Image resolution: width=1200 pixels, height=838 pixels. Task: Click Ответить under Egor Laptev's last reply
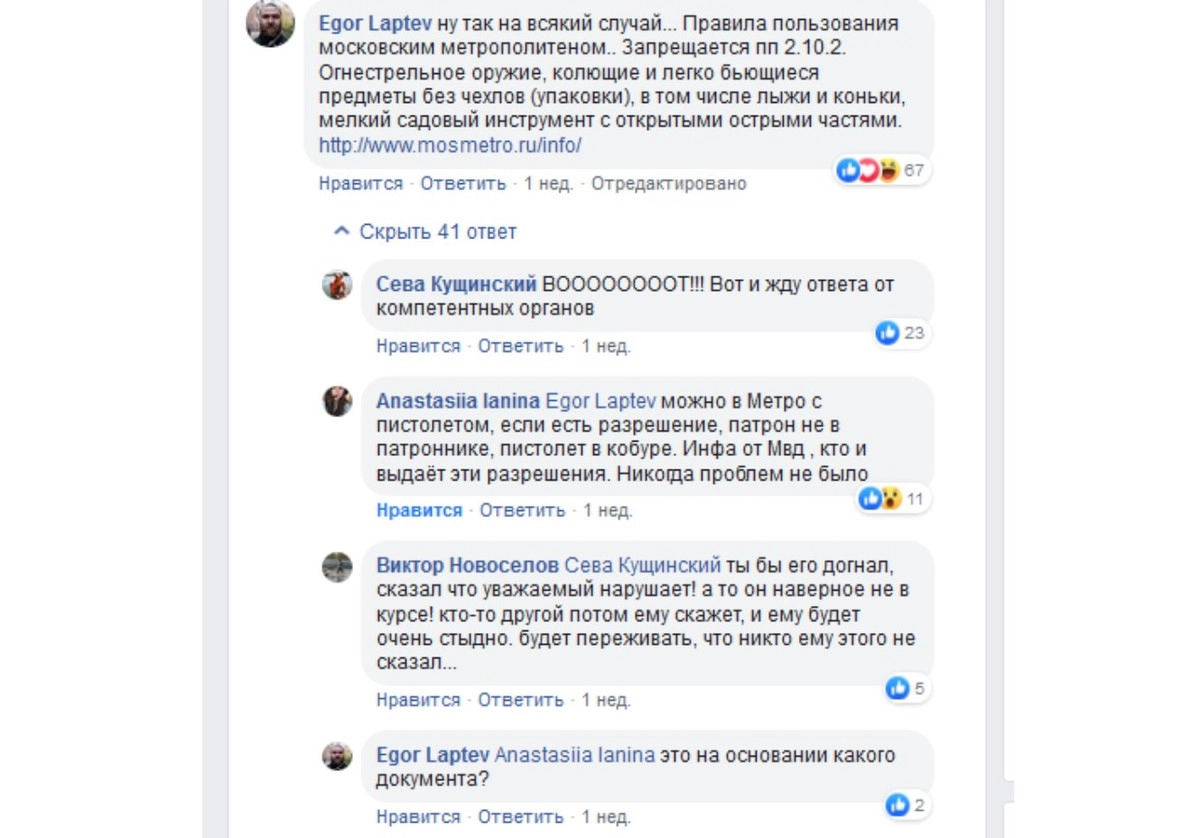[x=520, y=817]
